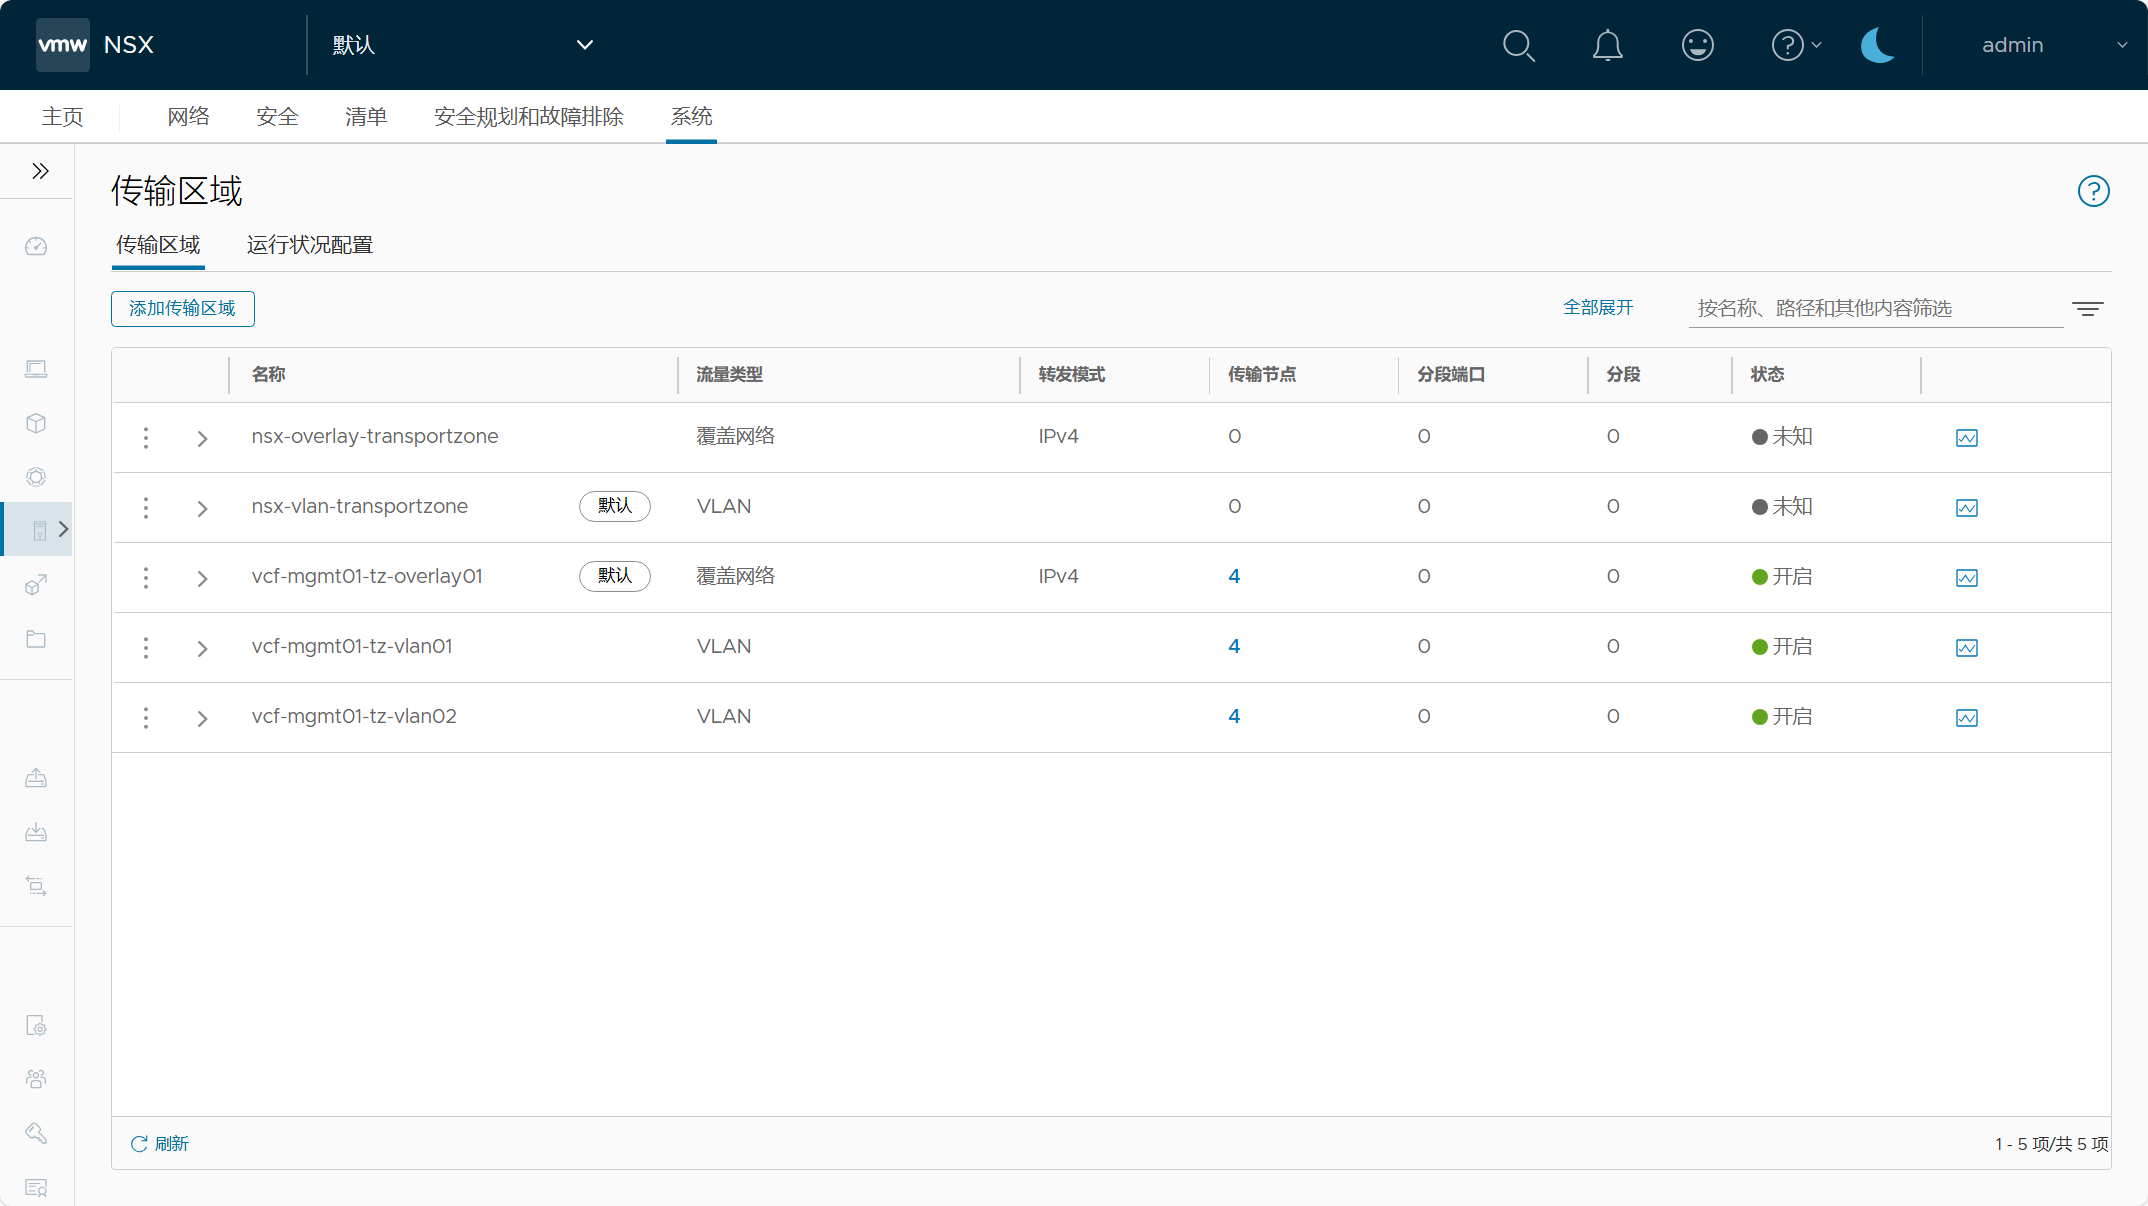Click the 默认 badge on nsx-vlan-transportzone
2148x1206 pixels.
[615, 506]
